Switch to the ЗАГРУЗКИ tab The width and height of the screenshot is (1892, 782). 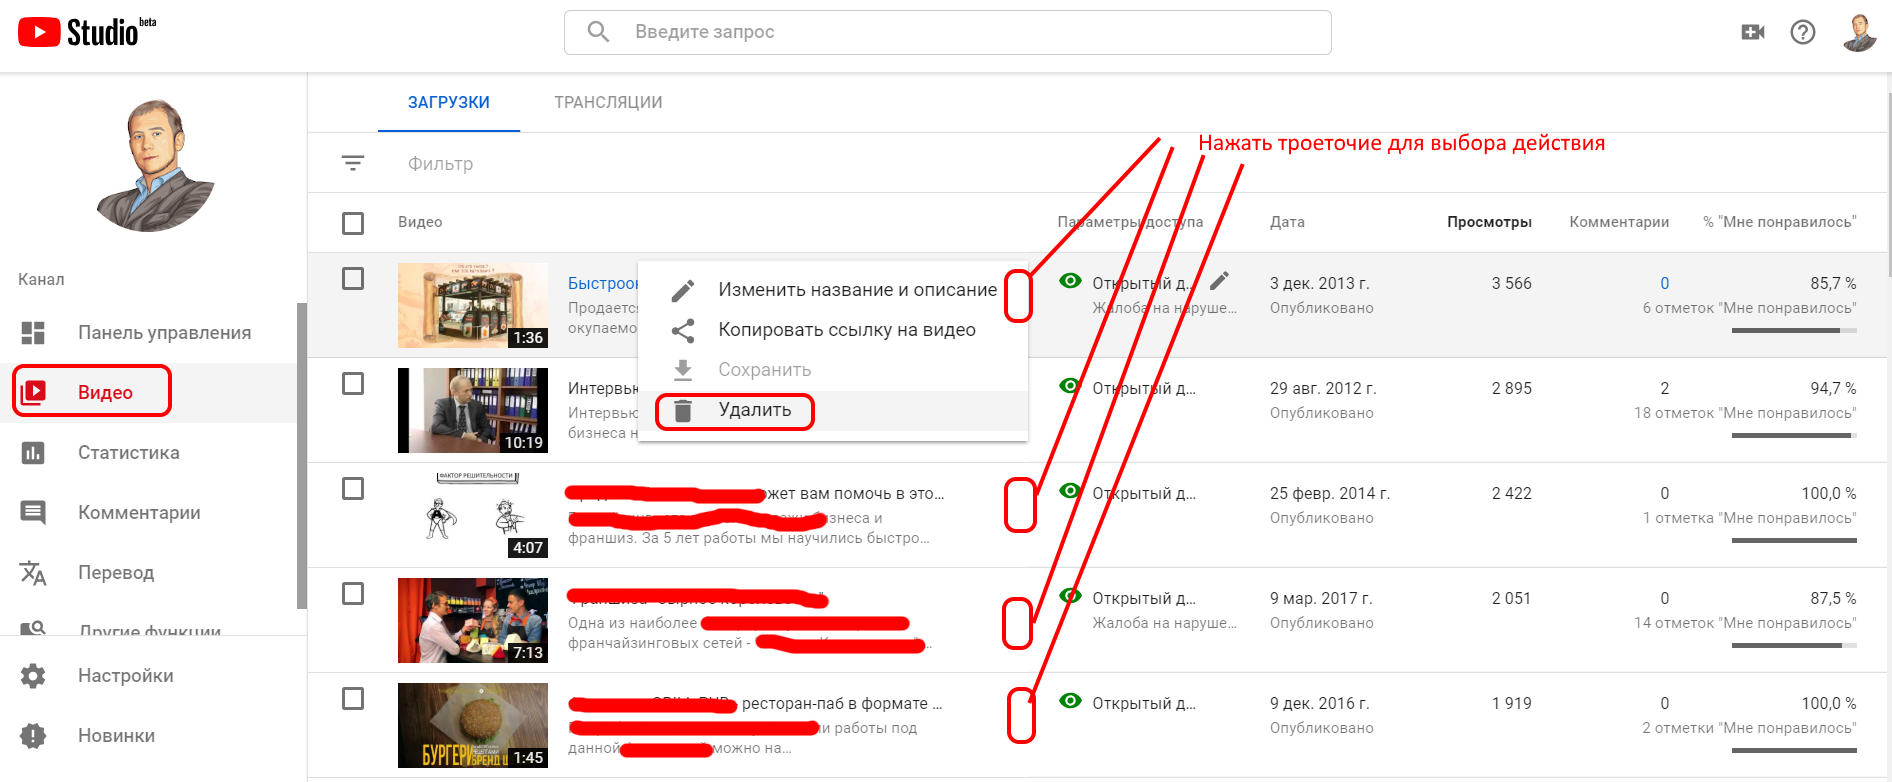(449, 102)
